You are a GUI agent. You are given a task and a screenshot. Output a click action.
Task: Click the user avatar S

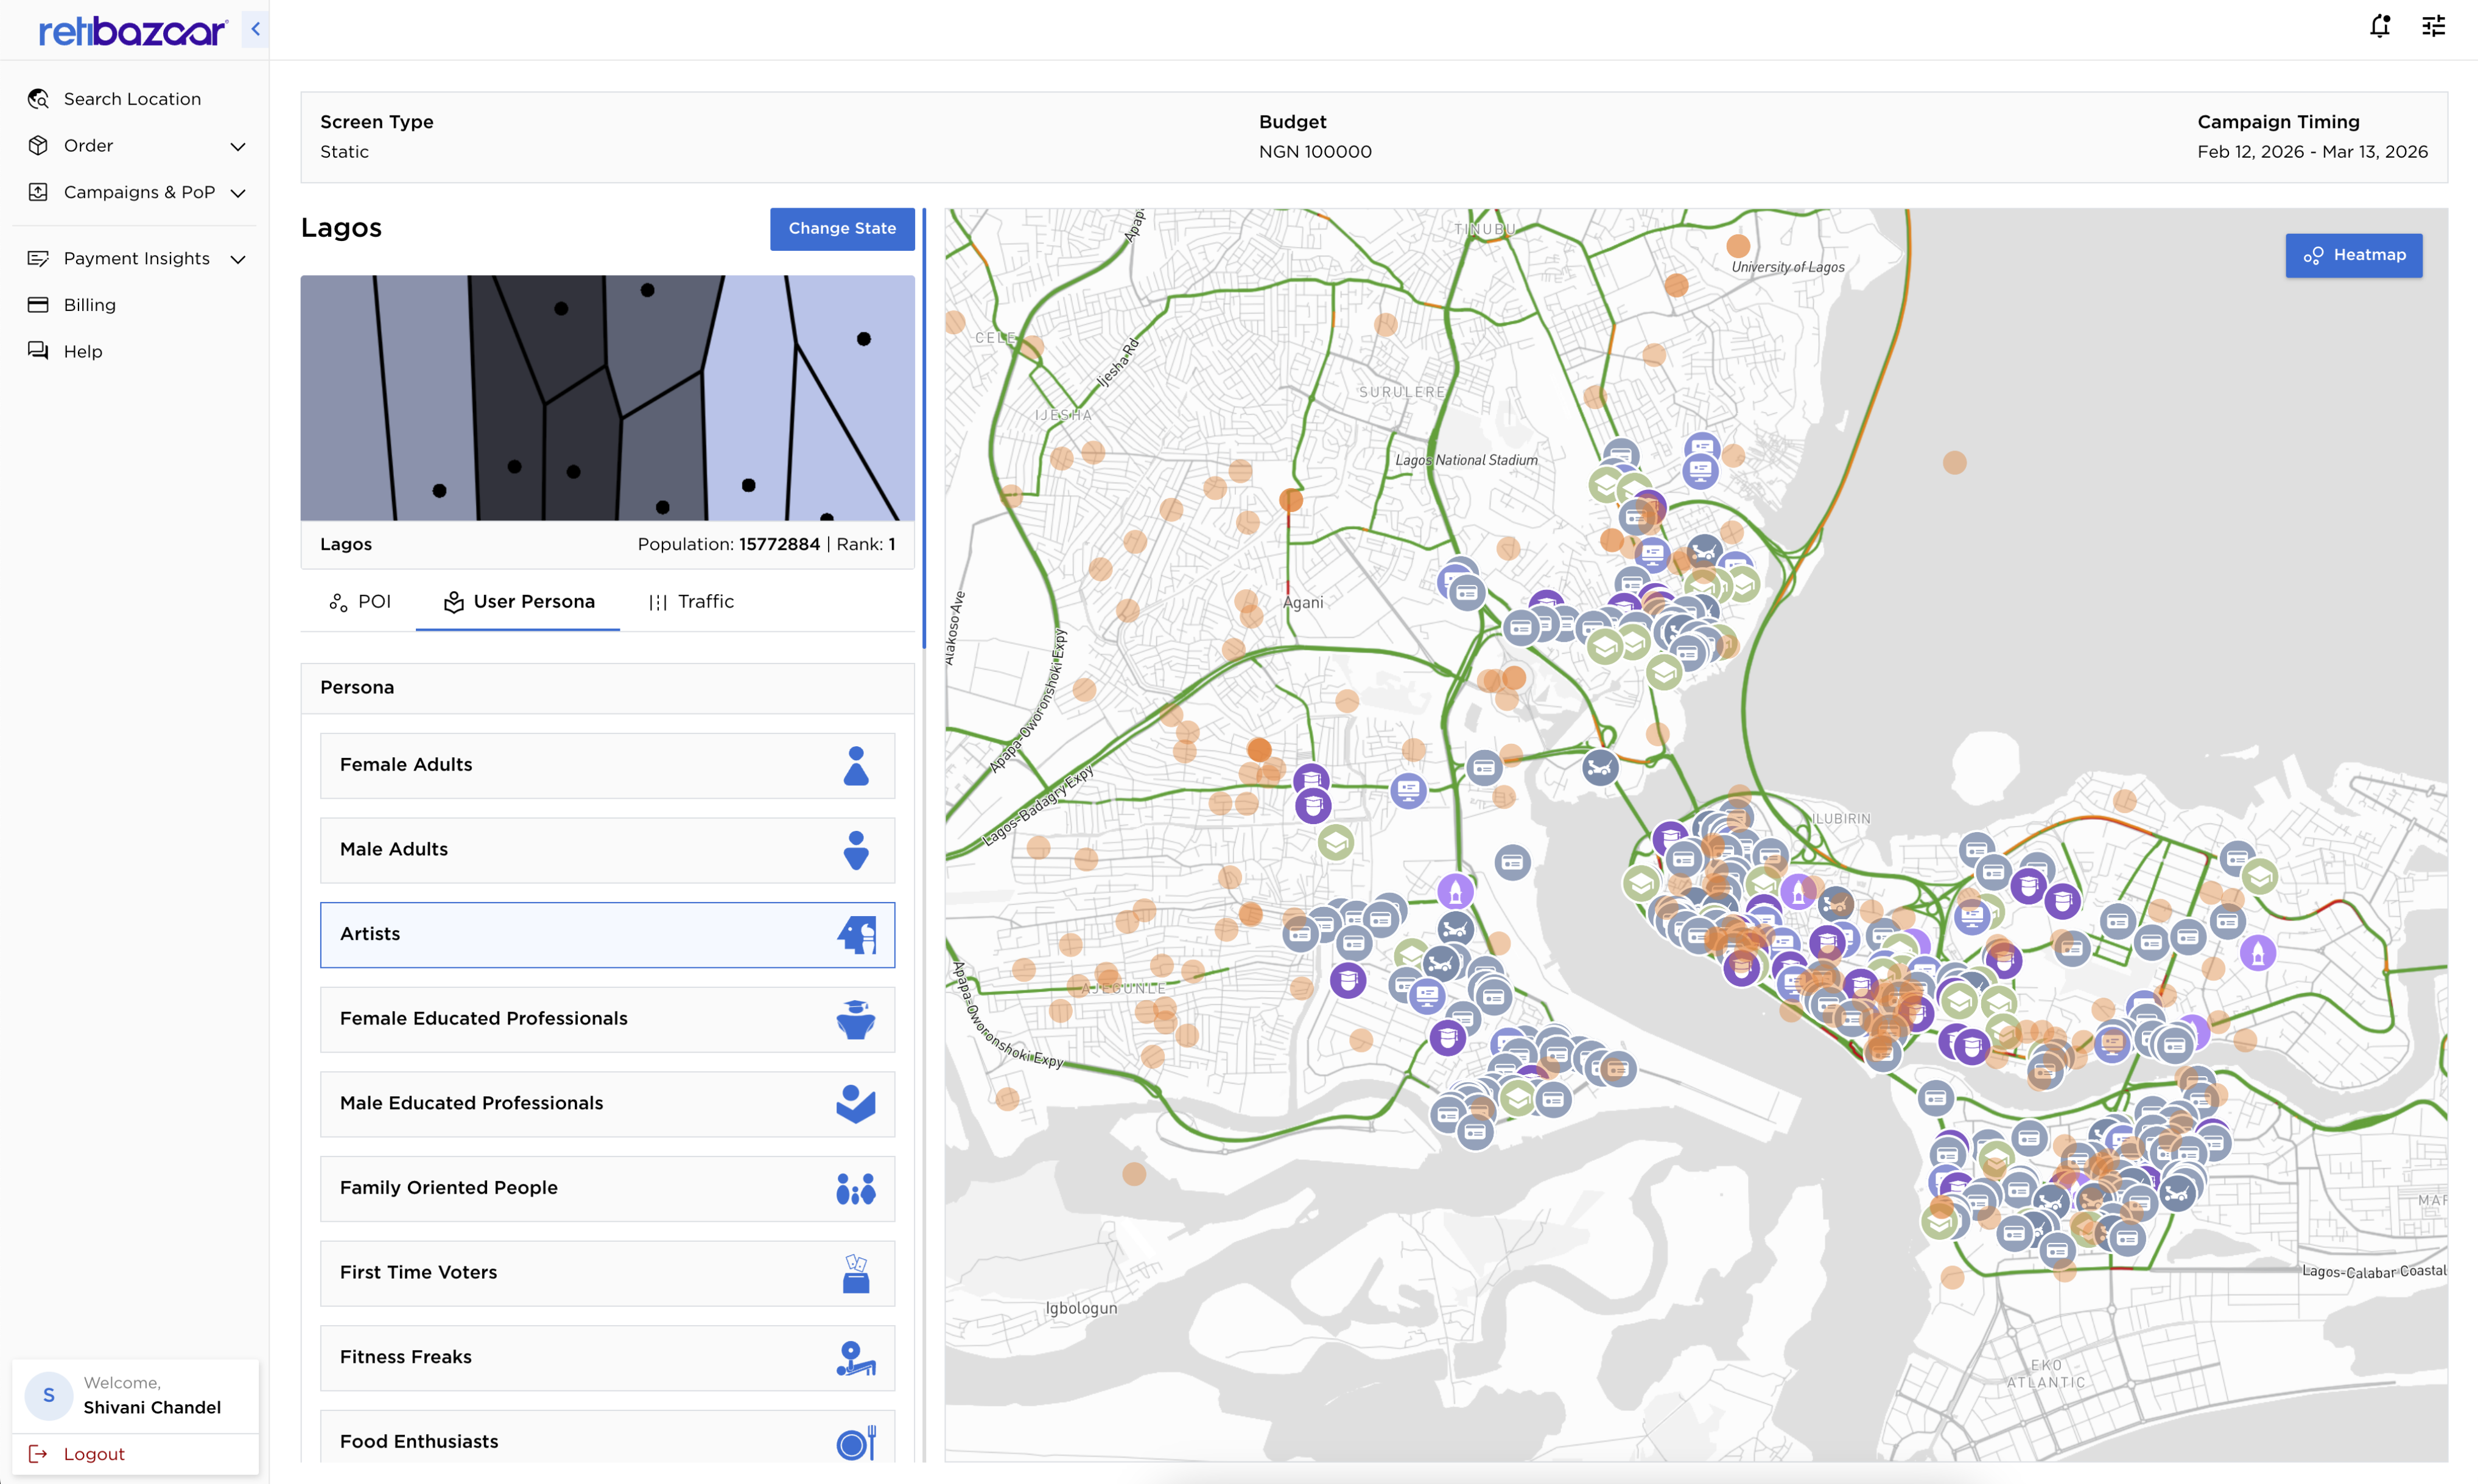coord(48,1395)
